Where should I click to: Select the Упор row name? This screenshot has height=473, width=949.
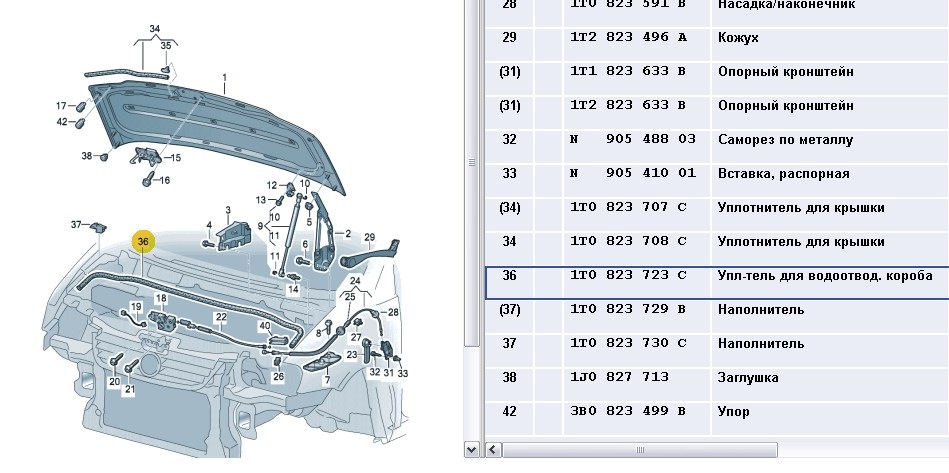click(734, 412)
